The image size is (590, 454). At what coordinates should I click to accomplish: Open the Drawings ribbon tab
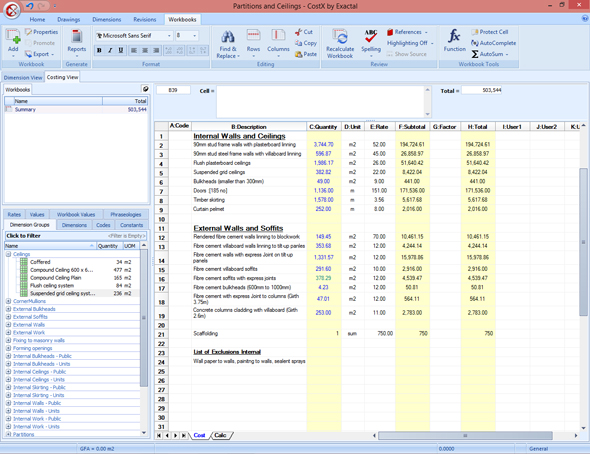[68, 20]
